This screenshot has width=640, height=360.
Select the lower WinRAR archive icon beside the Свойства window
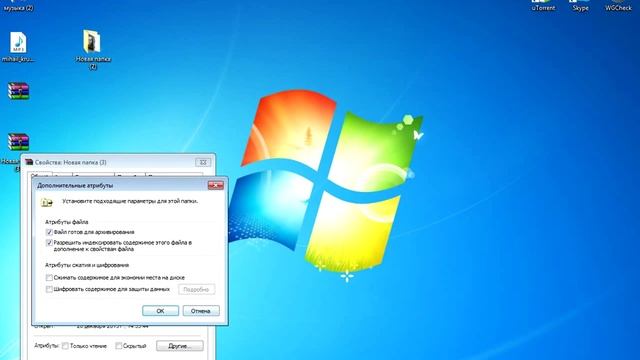18,142
